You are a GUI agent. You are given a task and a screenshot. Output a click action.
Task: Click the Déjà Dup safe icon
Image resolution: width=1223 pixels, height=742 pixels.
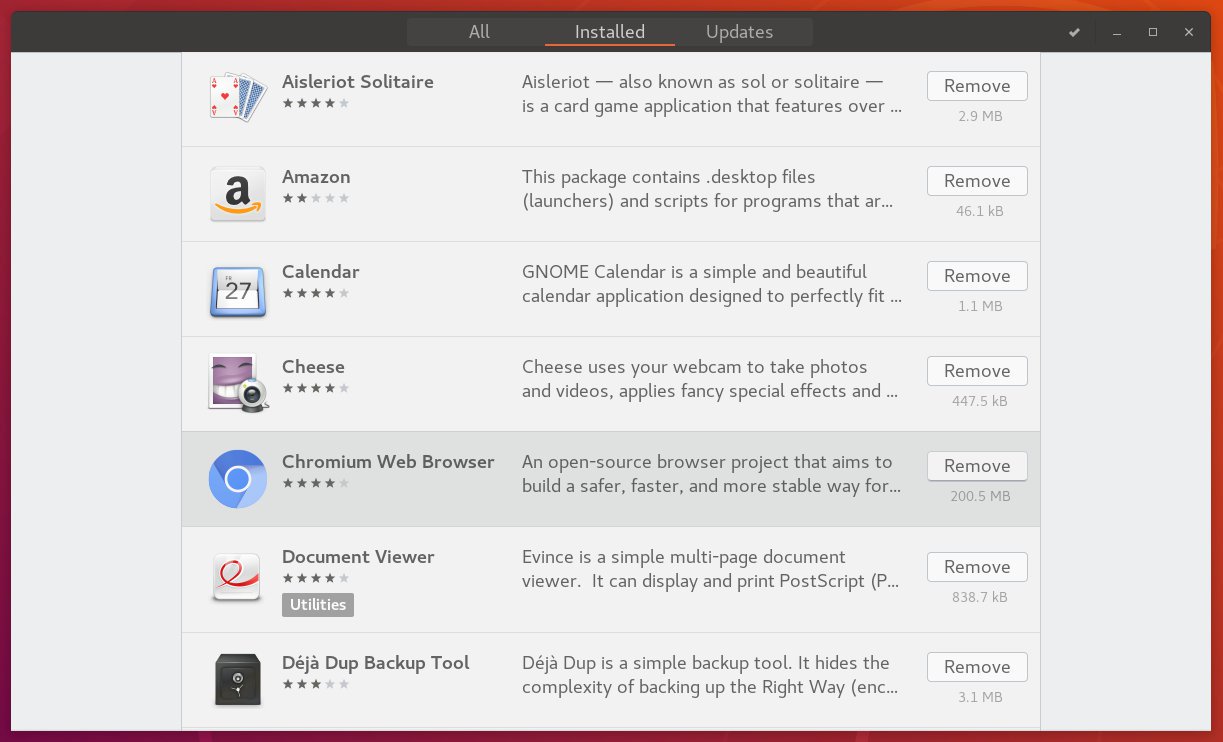tap(237, 679)
